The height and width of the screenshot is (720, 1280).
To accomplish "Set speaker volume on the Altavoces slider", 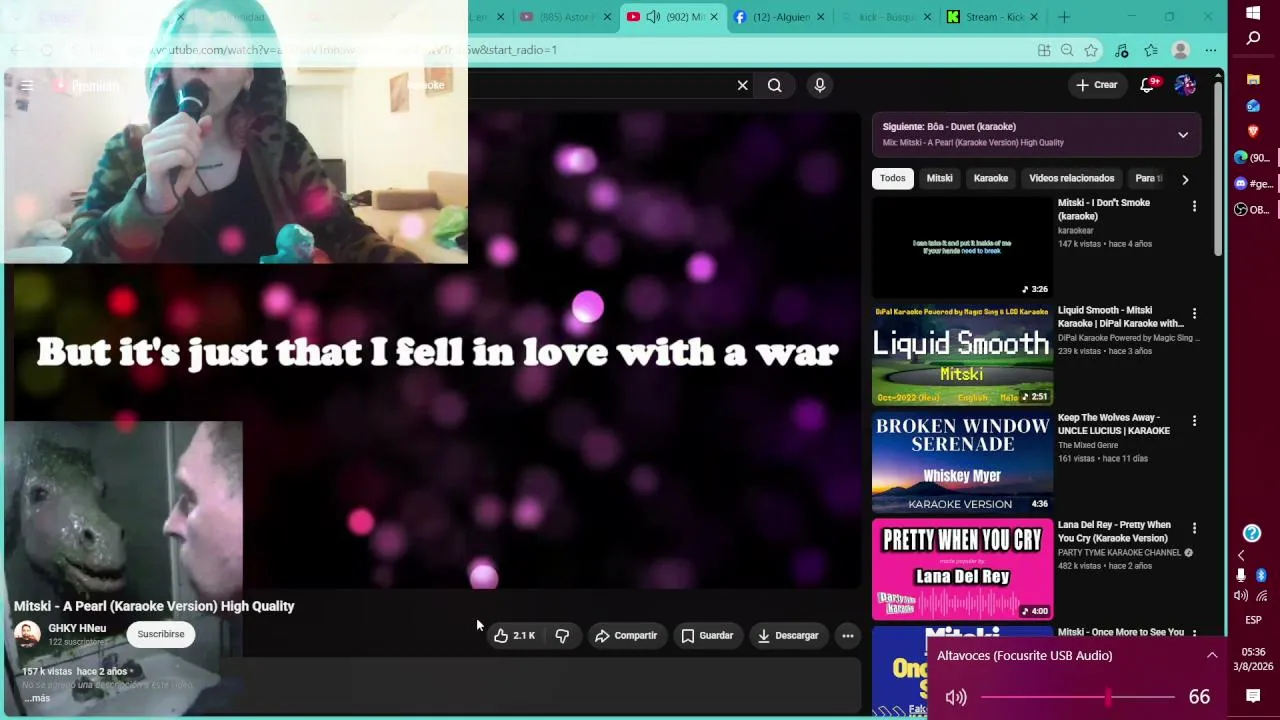I will pos(1078,697).
